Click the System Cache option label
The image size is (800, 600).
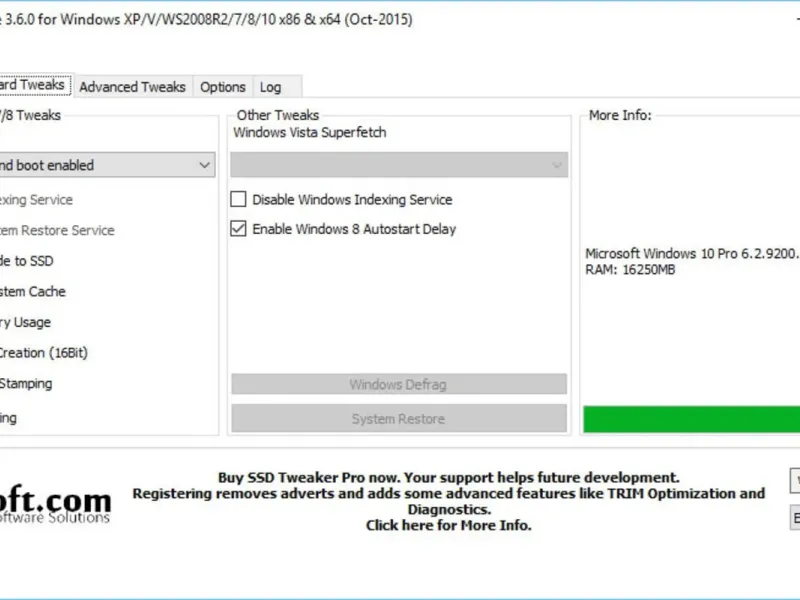pyautogui.click(x=32, y=291)
